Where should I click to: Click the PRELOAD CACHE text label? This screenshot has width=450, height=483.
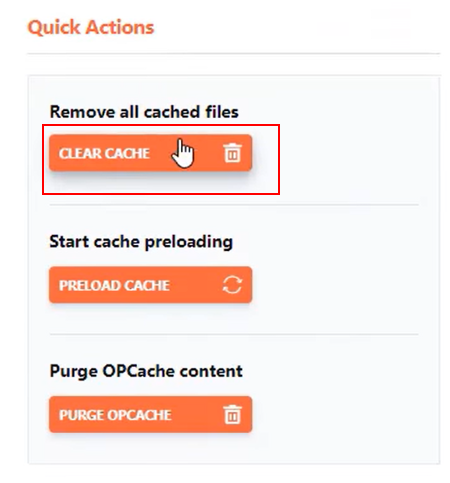pyautogui.click(x=114, y=286)
